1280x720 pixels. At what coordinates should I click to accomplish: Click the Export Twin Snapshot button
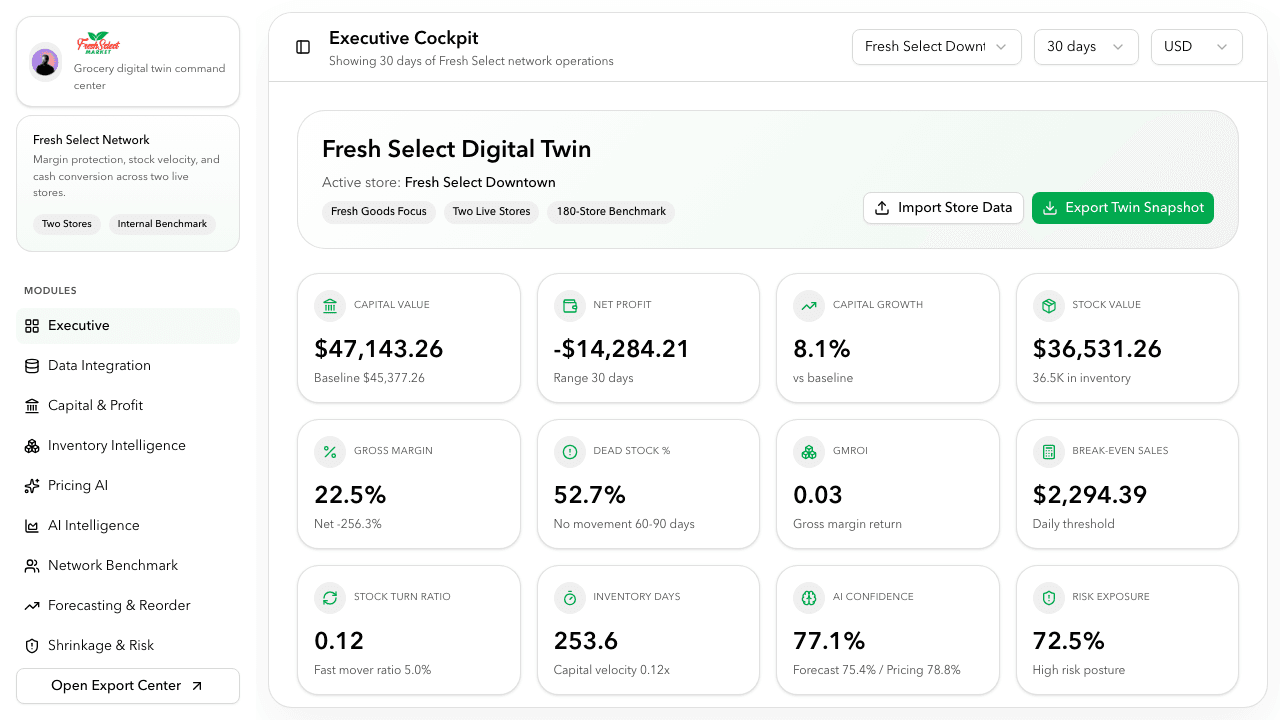tap(1122, 207)
